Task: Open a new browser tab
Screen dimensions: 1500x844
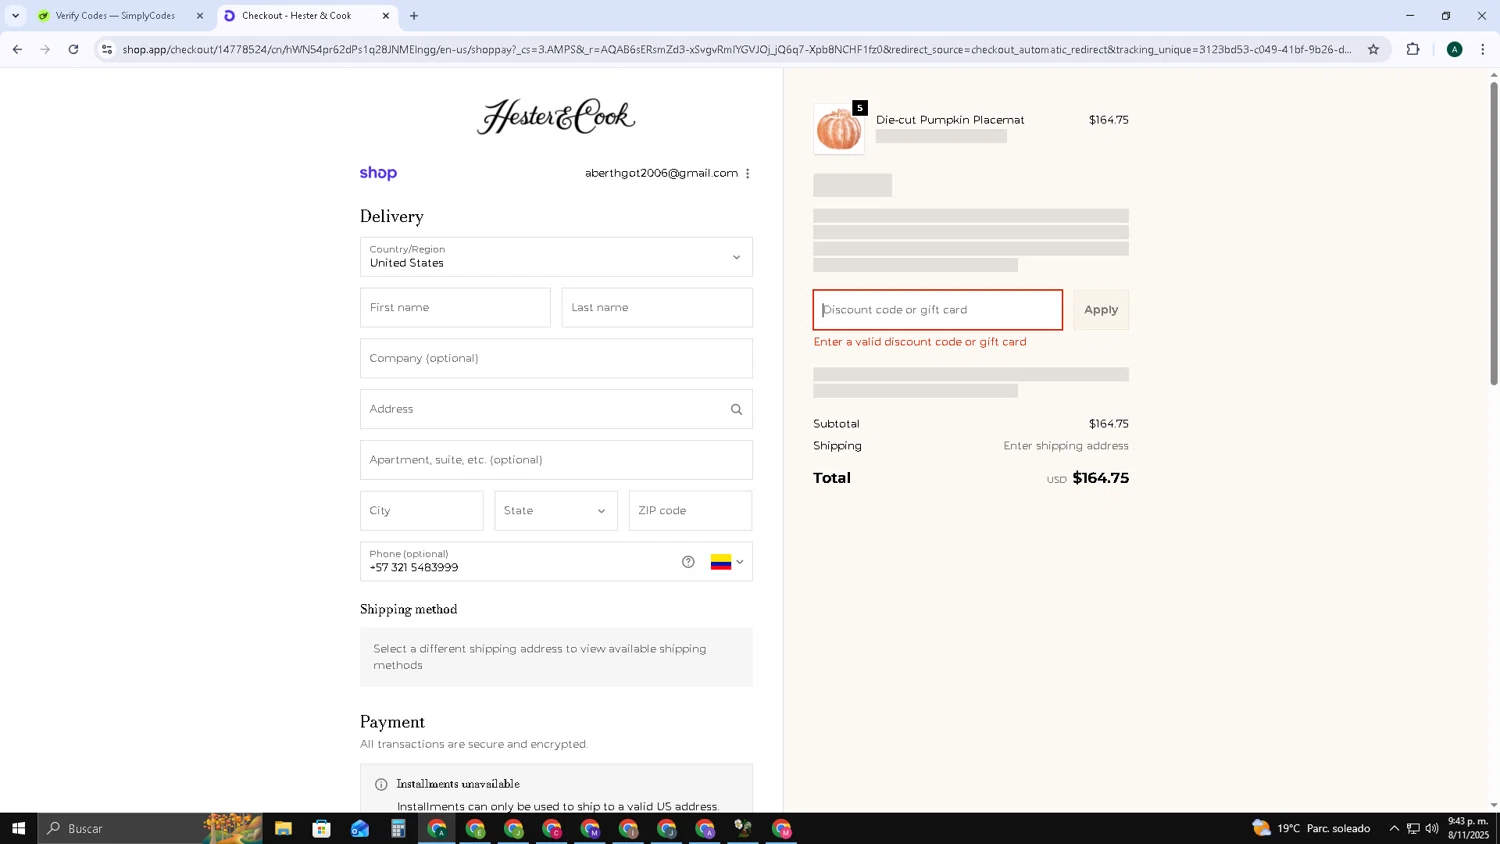Action: (x=414, y=16)
